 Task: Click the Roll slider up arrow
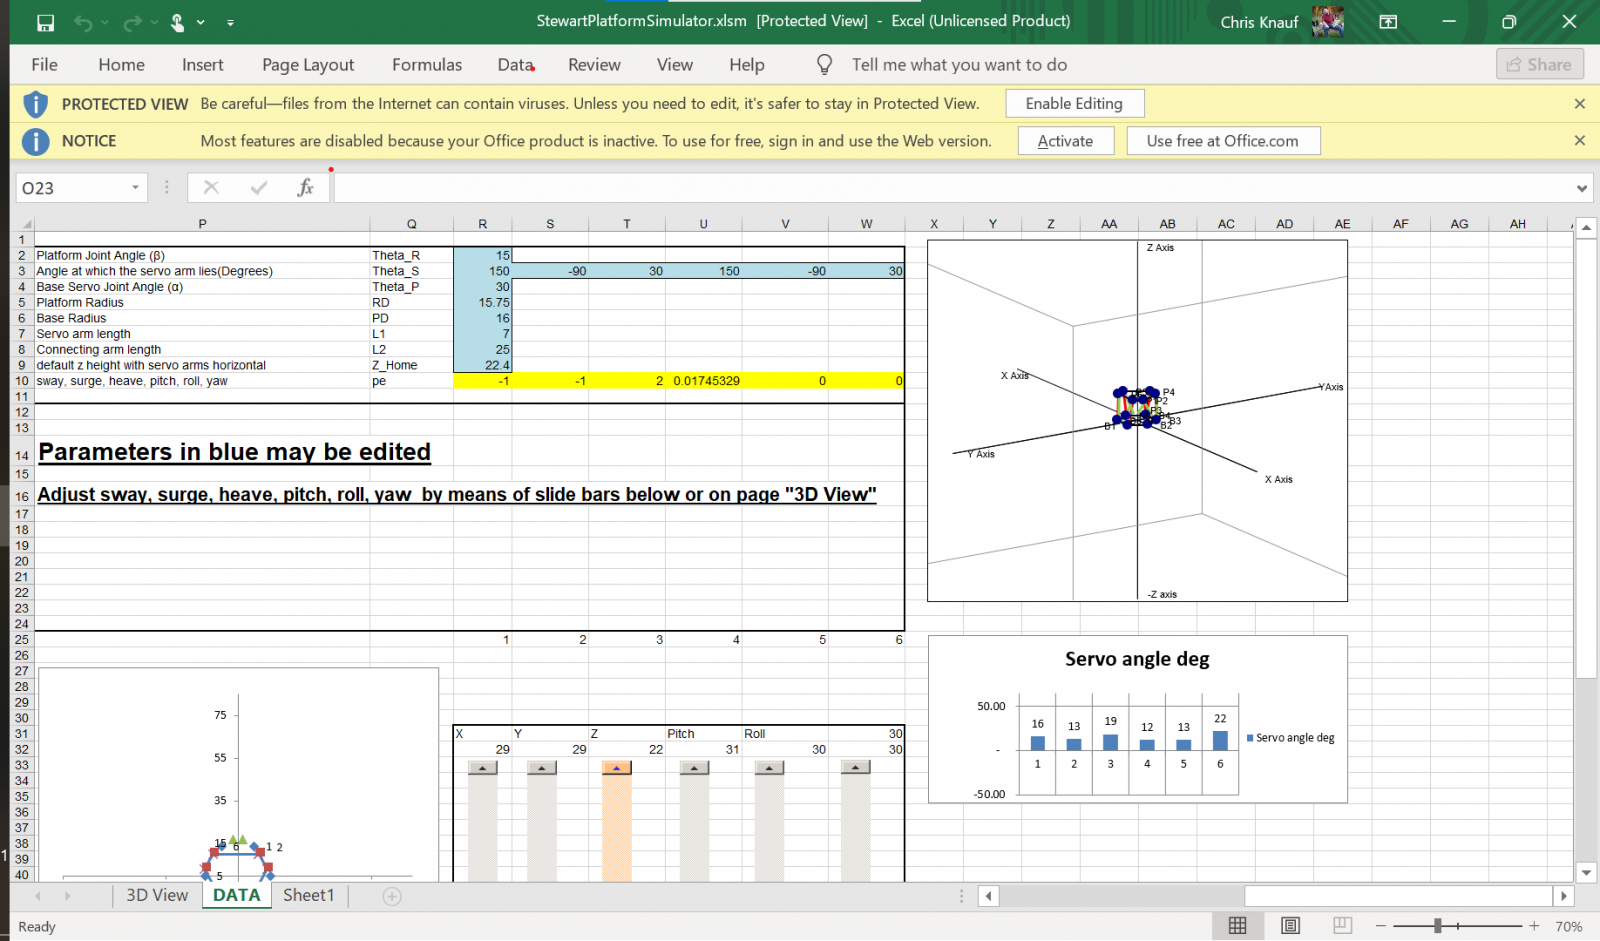coord(769,768)
